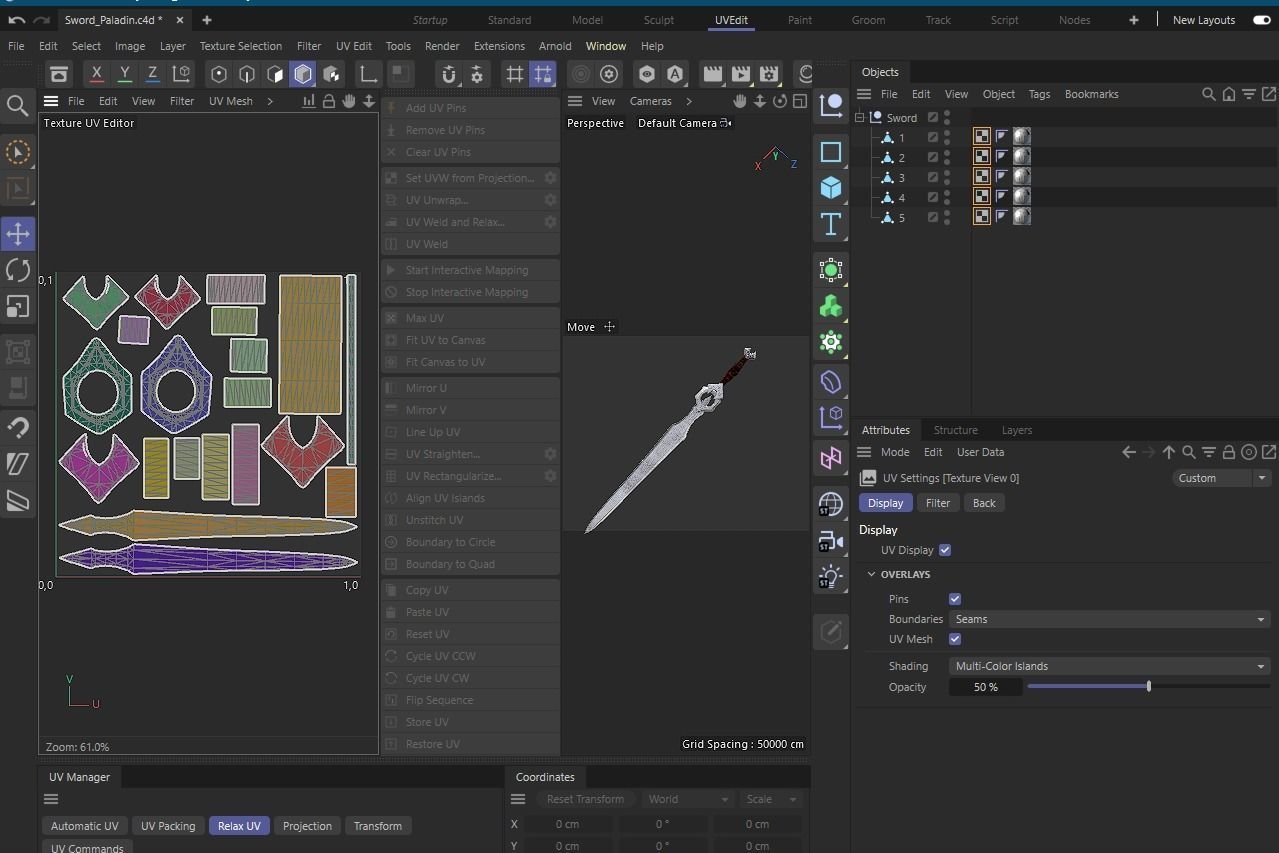Screen dimensions: 1279x853
Task: Select Edges mode icon
Action: pyautogui.click(x=247, y=74)
